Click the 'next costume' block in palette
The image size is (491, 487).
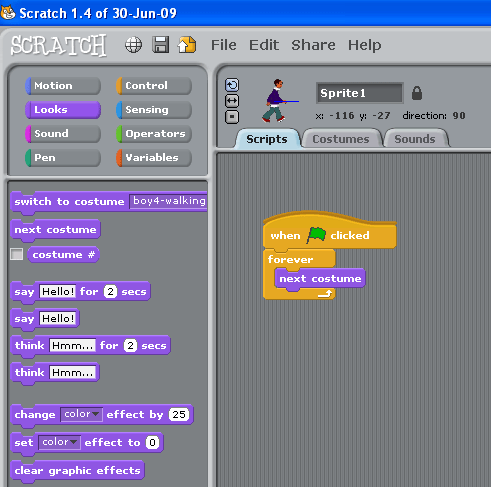tap(55, 230)
